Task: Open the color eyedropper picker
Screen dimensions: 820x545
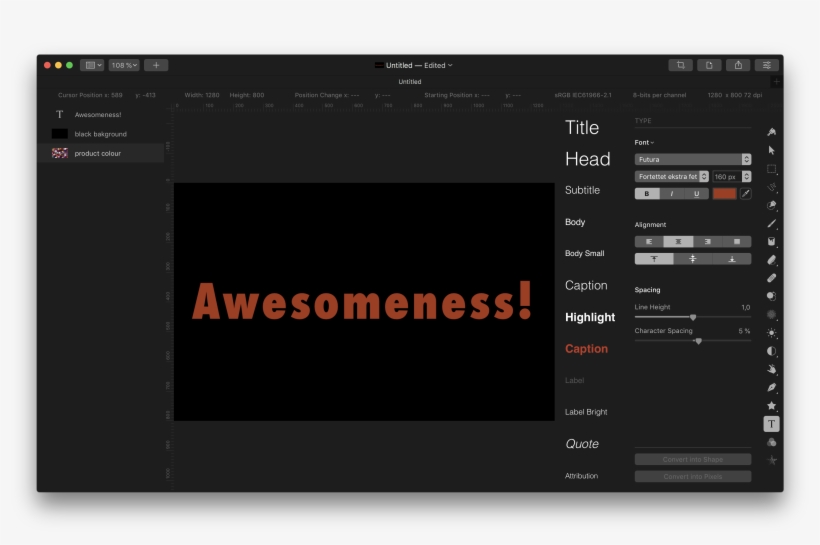Action: [x=745, y=193]
